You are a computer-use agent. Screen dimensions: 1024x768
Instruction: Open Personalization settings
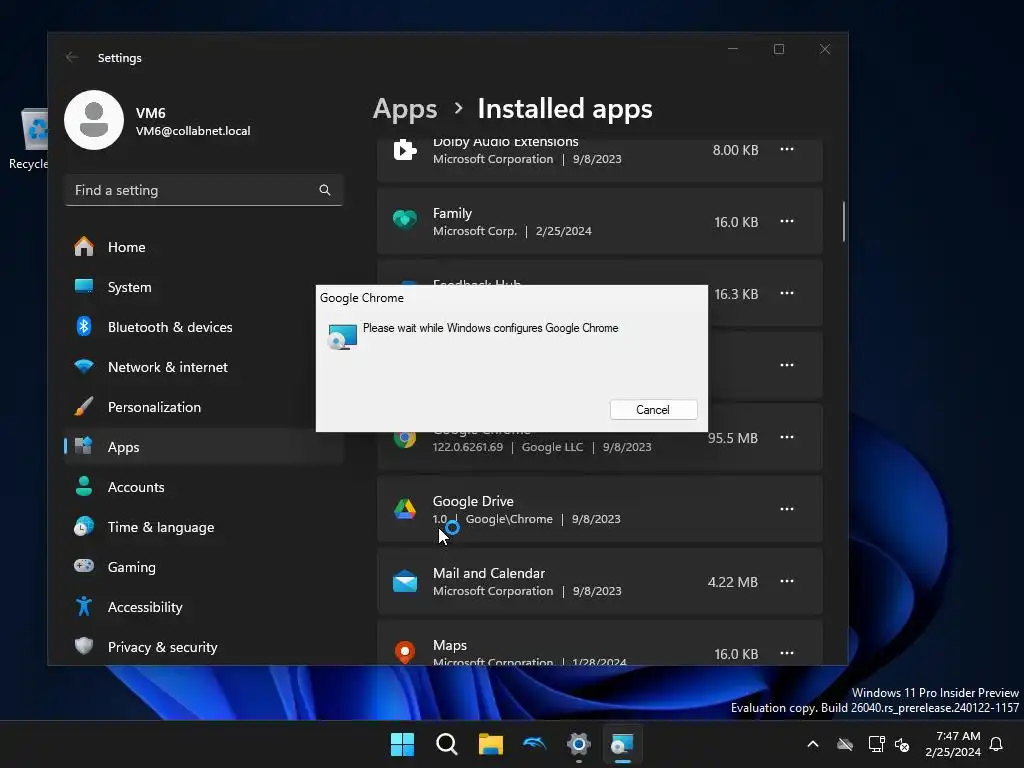(x=204, y=407)
